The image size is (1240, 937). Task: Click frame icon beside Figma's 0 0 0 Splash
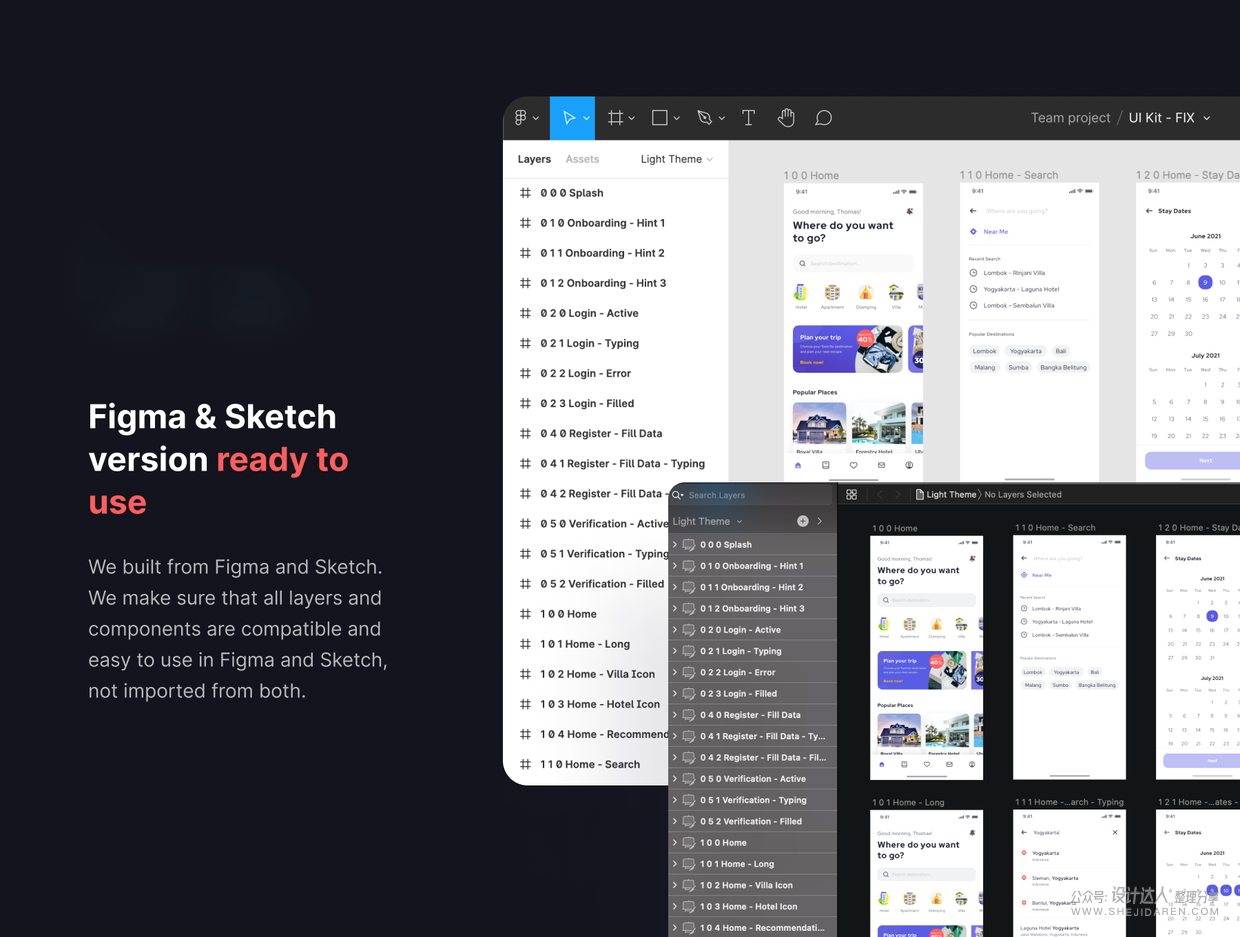click(x=525, y=193)
